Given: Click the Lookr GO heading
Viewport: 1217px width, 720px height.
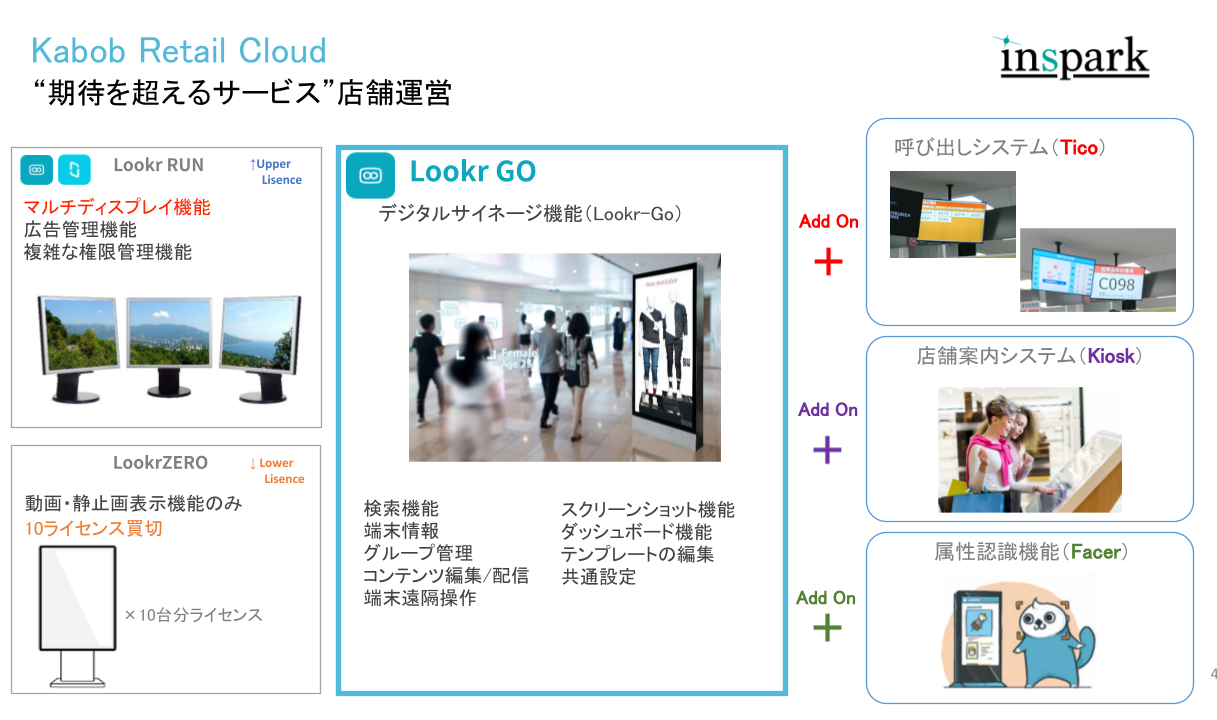Looking at the screenshot, I should click(473, 172).
